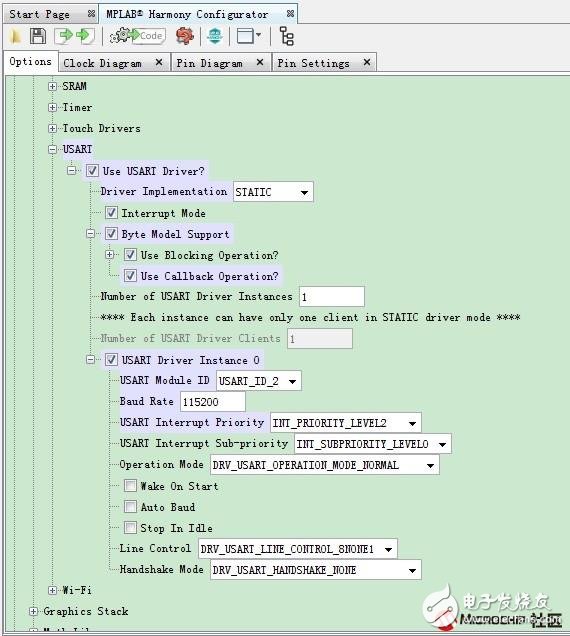The image size is (570, 636).
Task: Switch to the Clock Diagram tab
Action: pyautogui.click(x=103, y=63)
